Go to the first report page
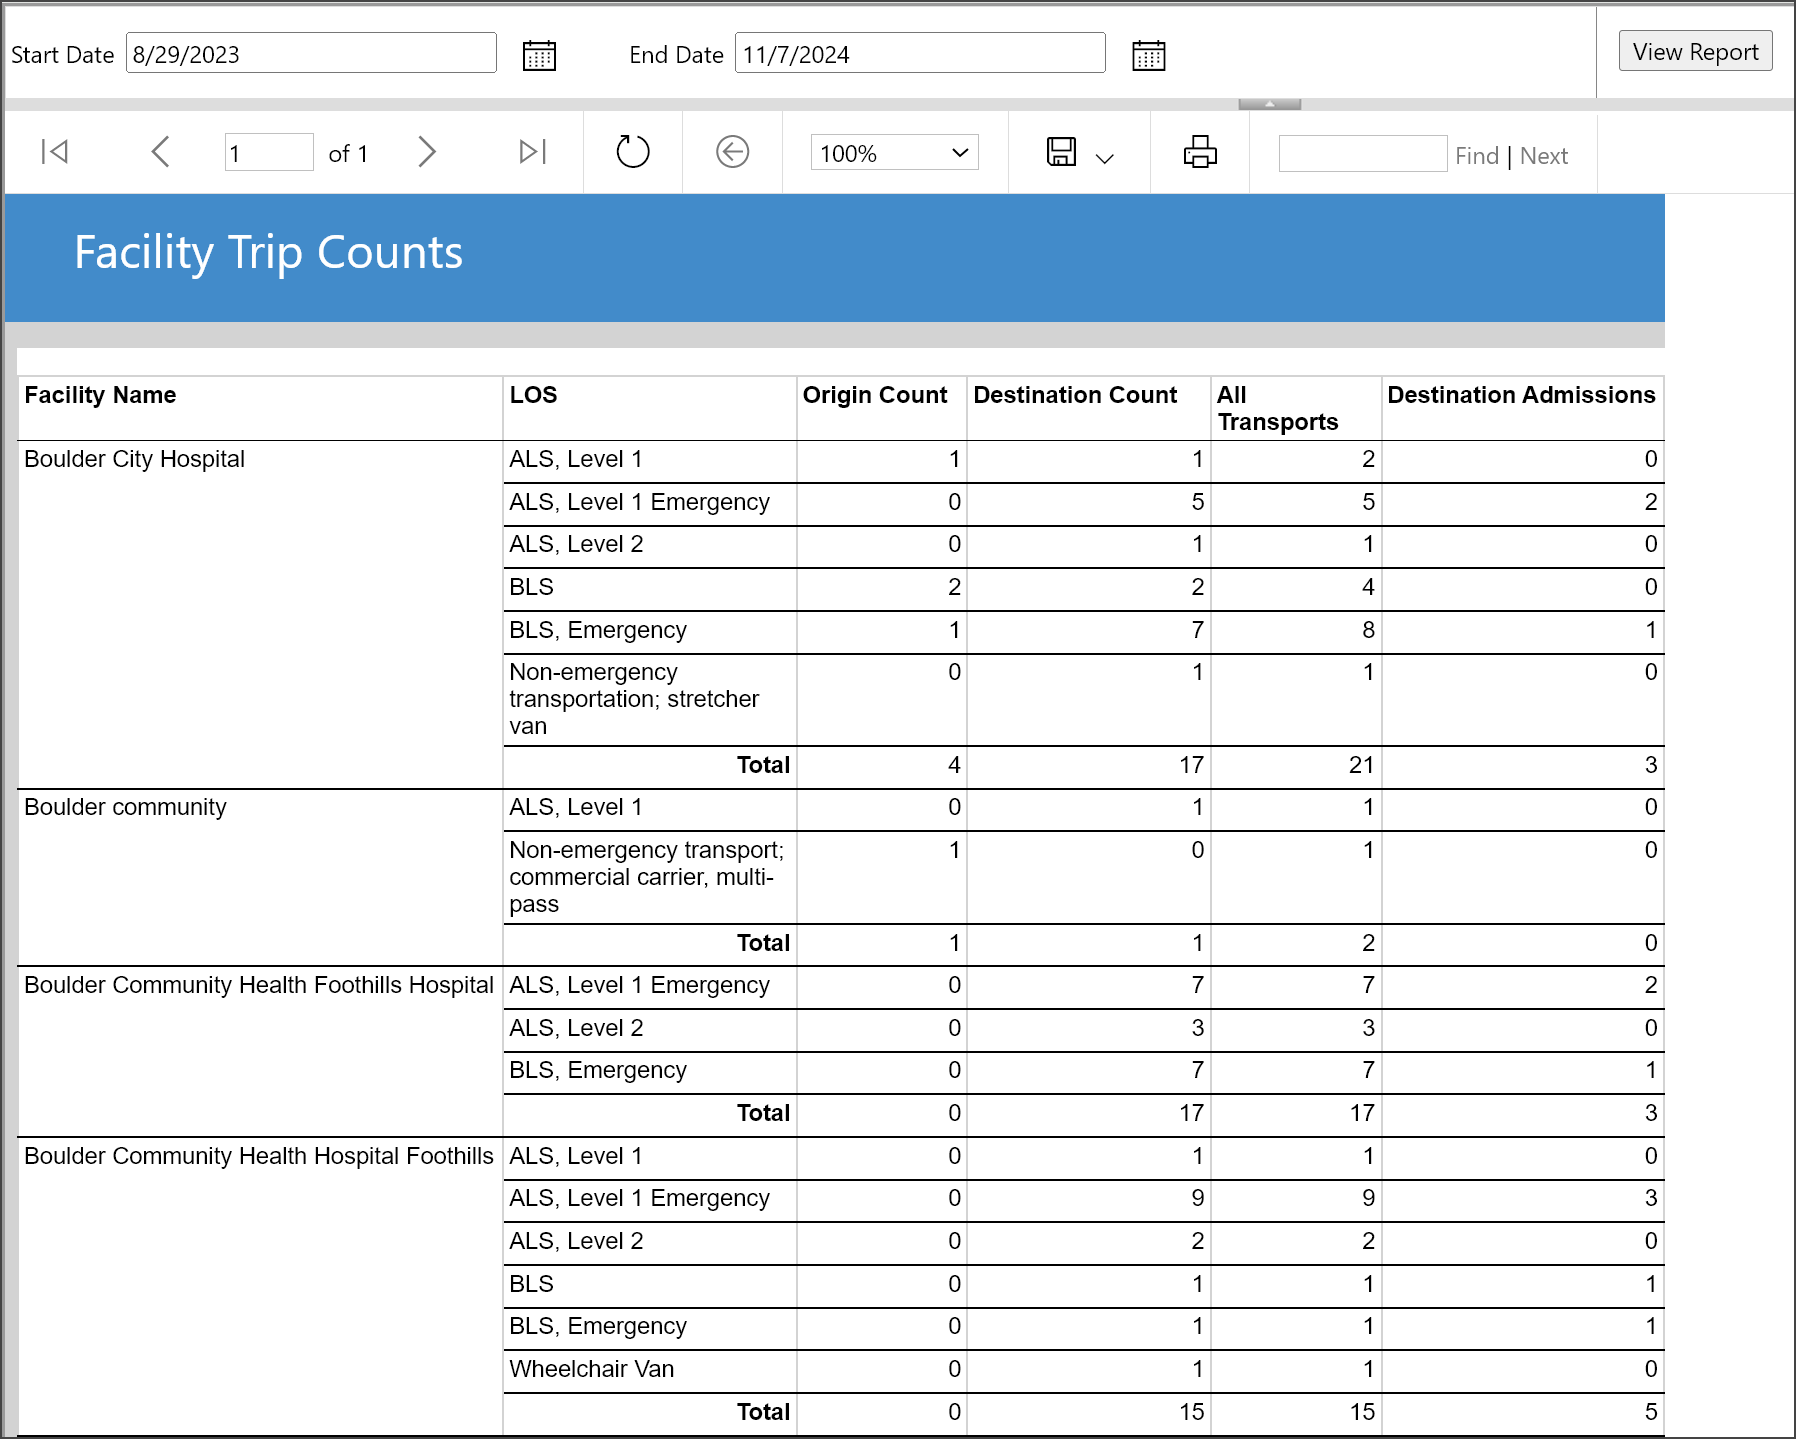This screenshot has height=1439, width=1796. point(55,152)
